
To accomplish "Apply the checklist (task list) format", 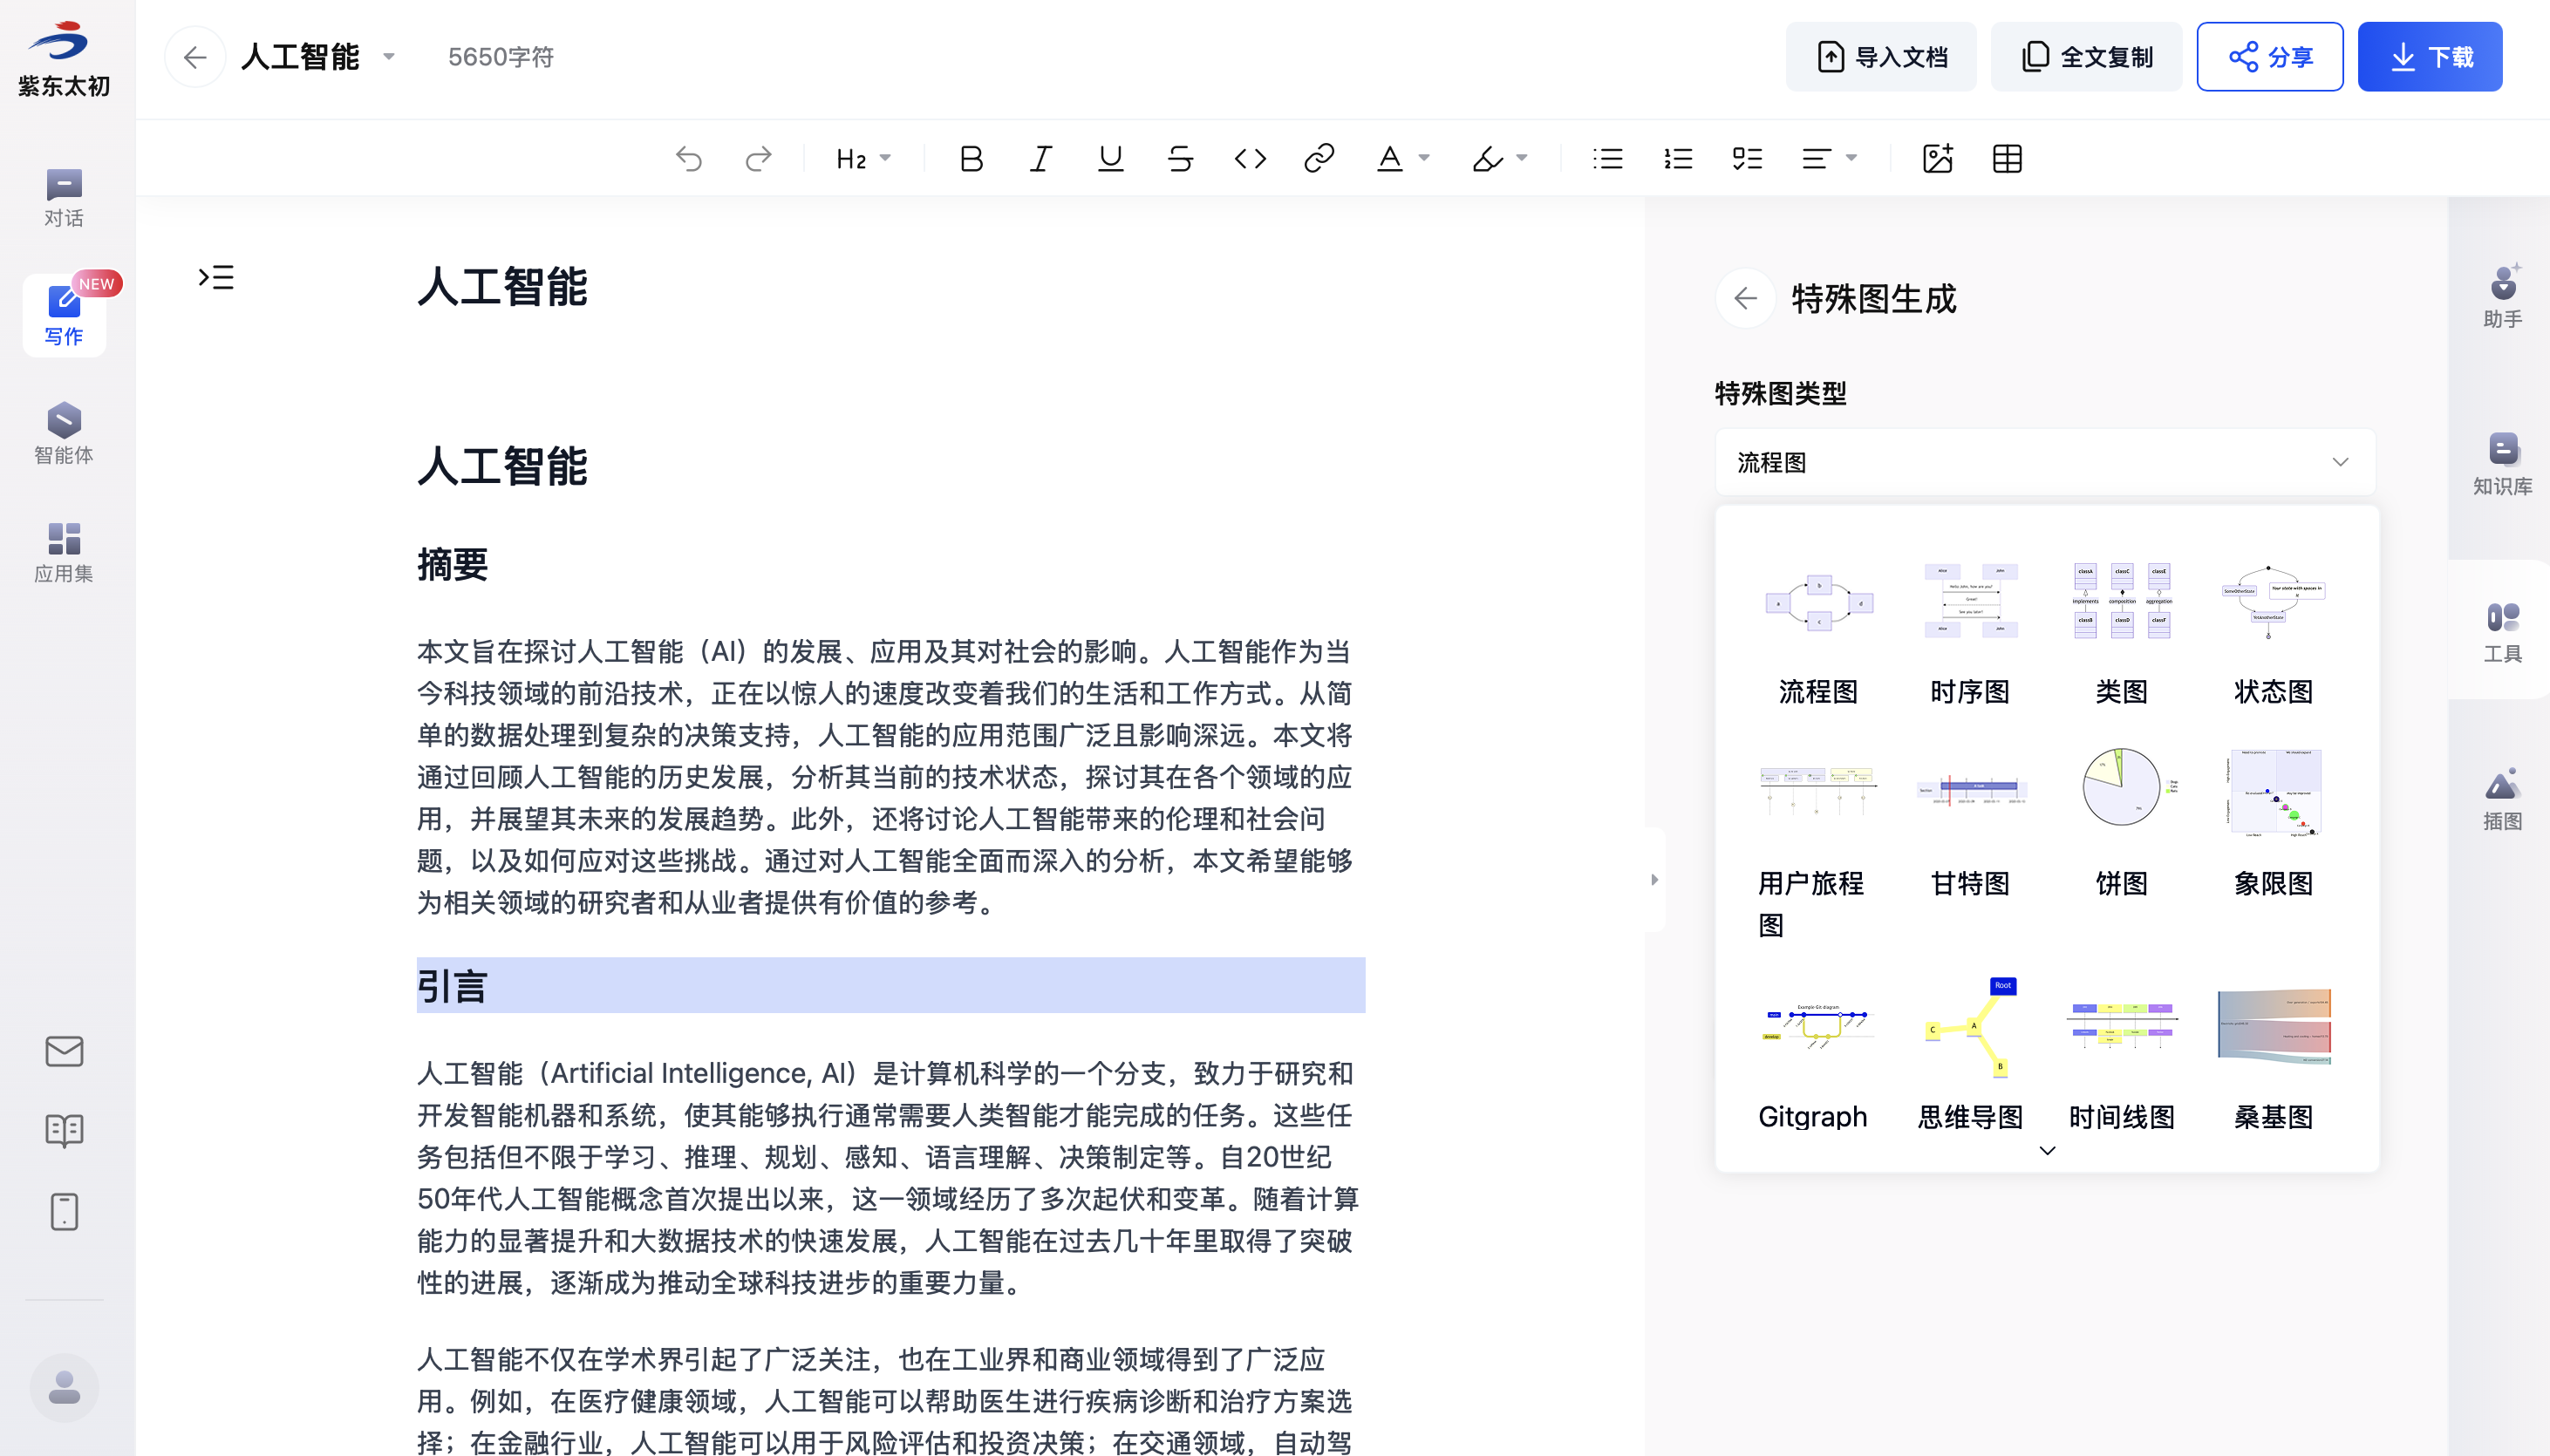I will coord(1747,159).
